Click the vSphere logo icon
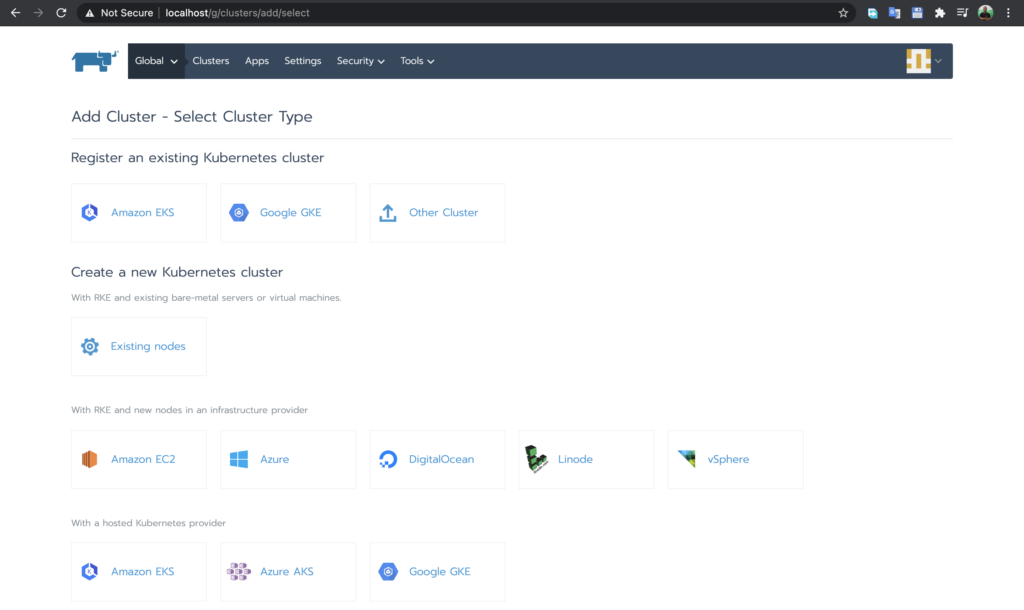This screenshot has width=1024, height=610. pyautogui.click(x=686, y=458)
